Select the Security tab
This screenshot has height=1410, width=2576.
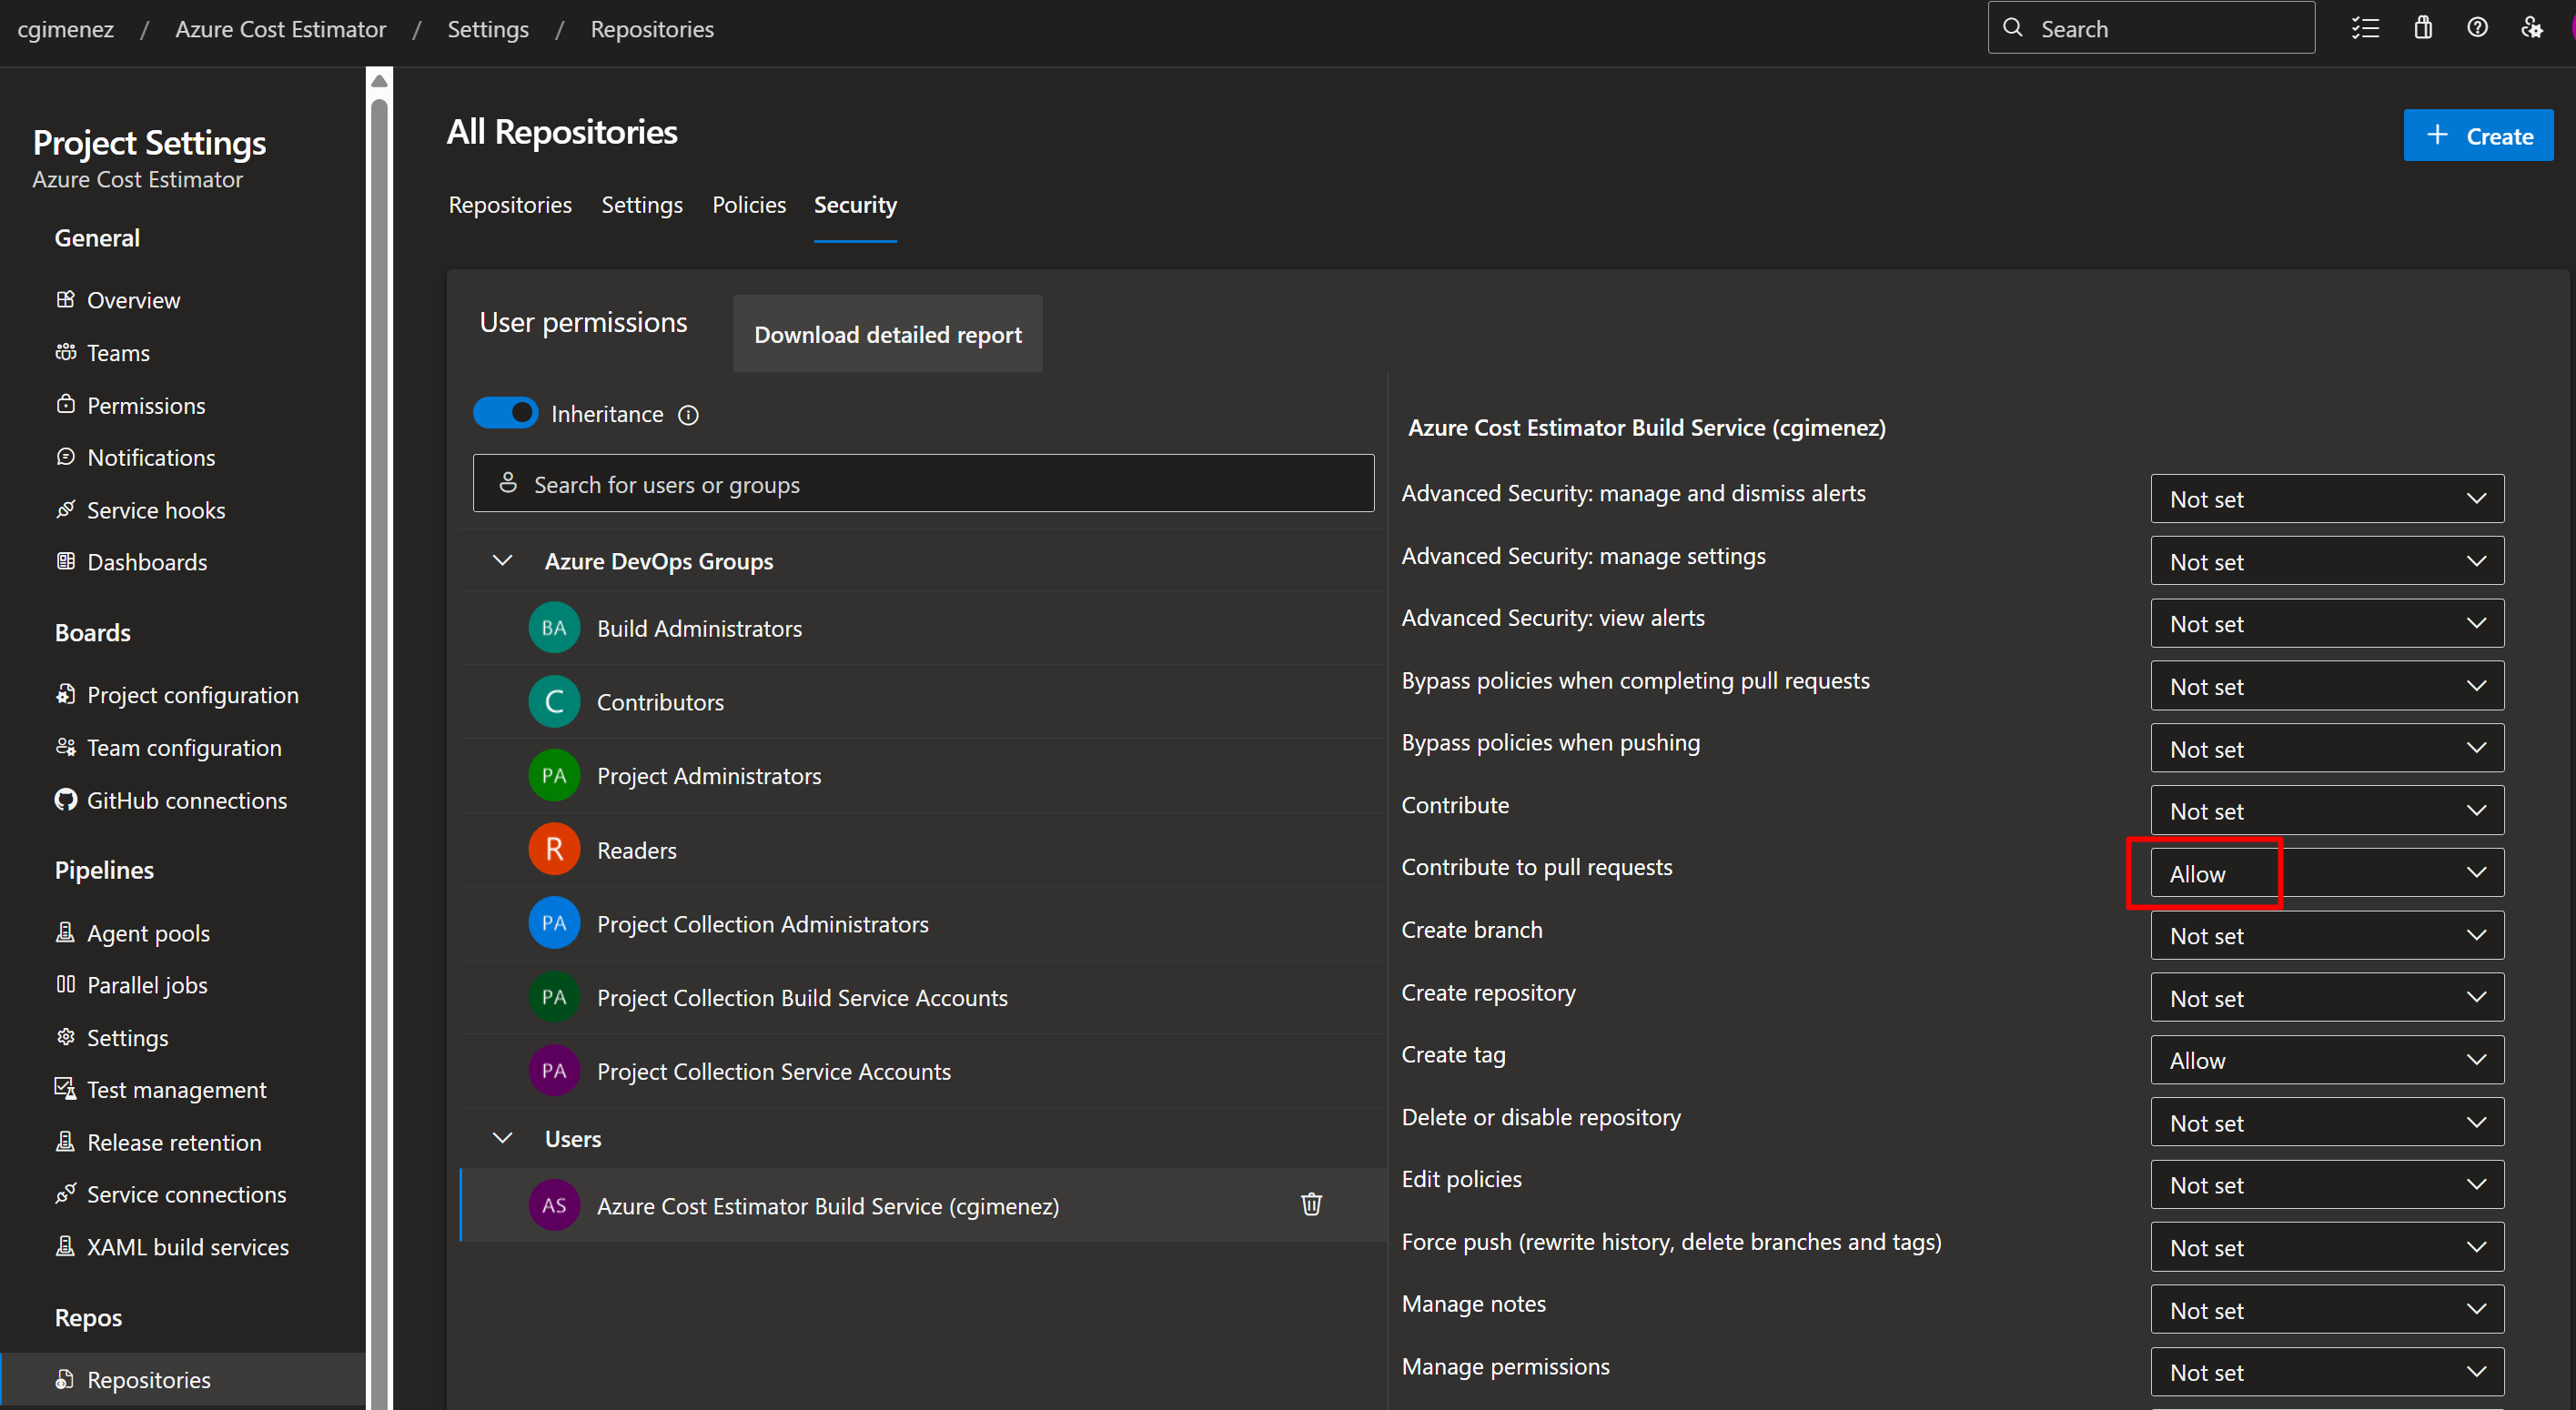(x=855, y=205)
